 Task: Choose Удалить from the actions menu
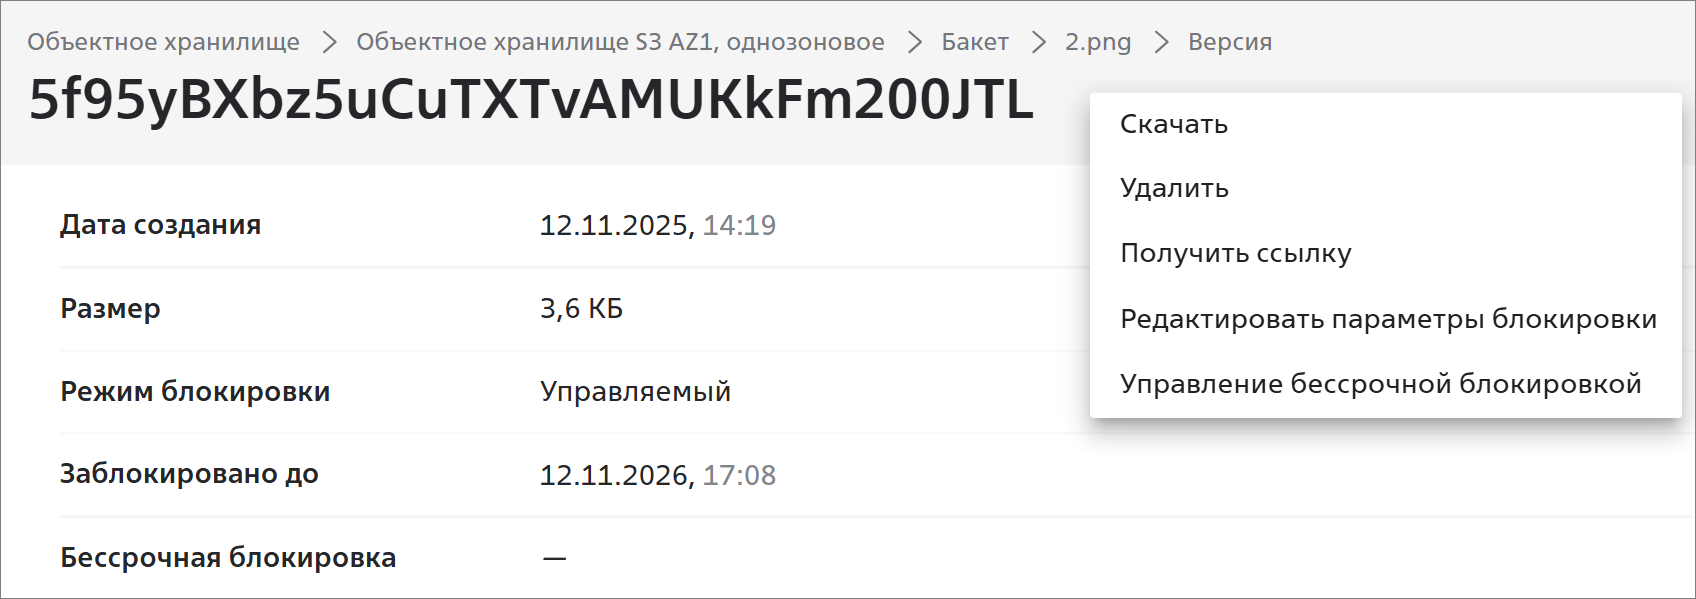click(1174, 188)
